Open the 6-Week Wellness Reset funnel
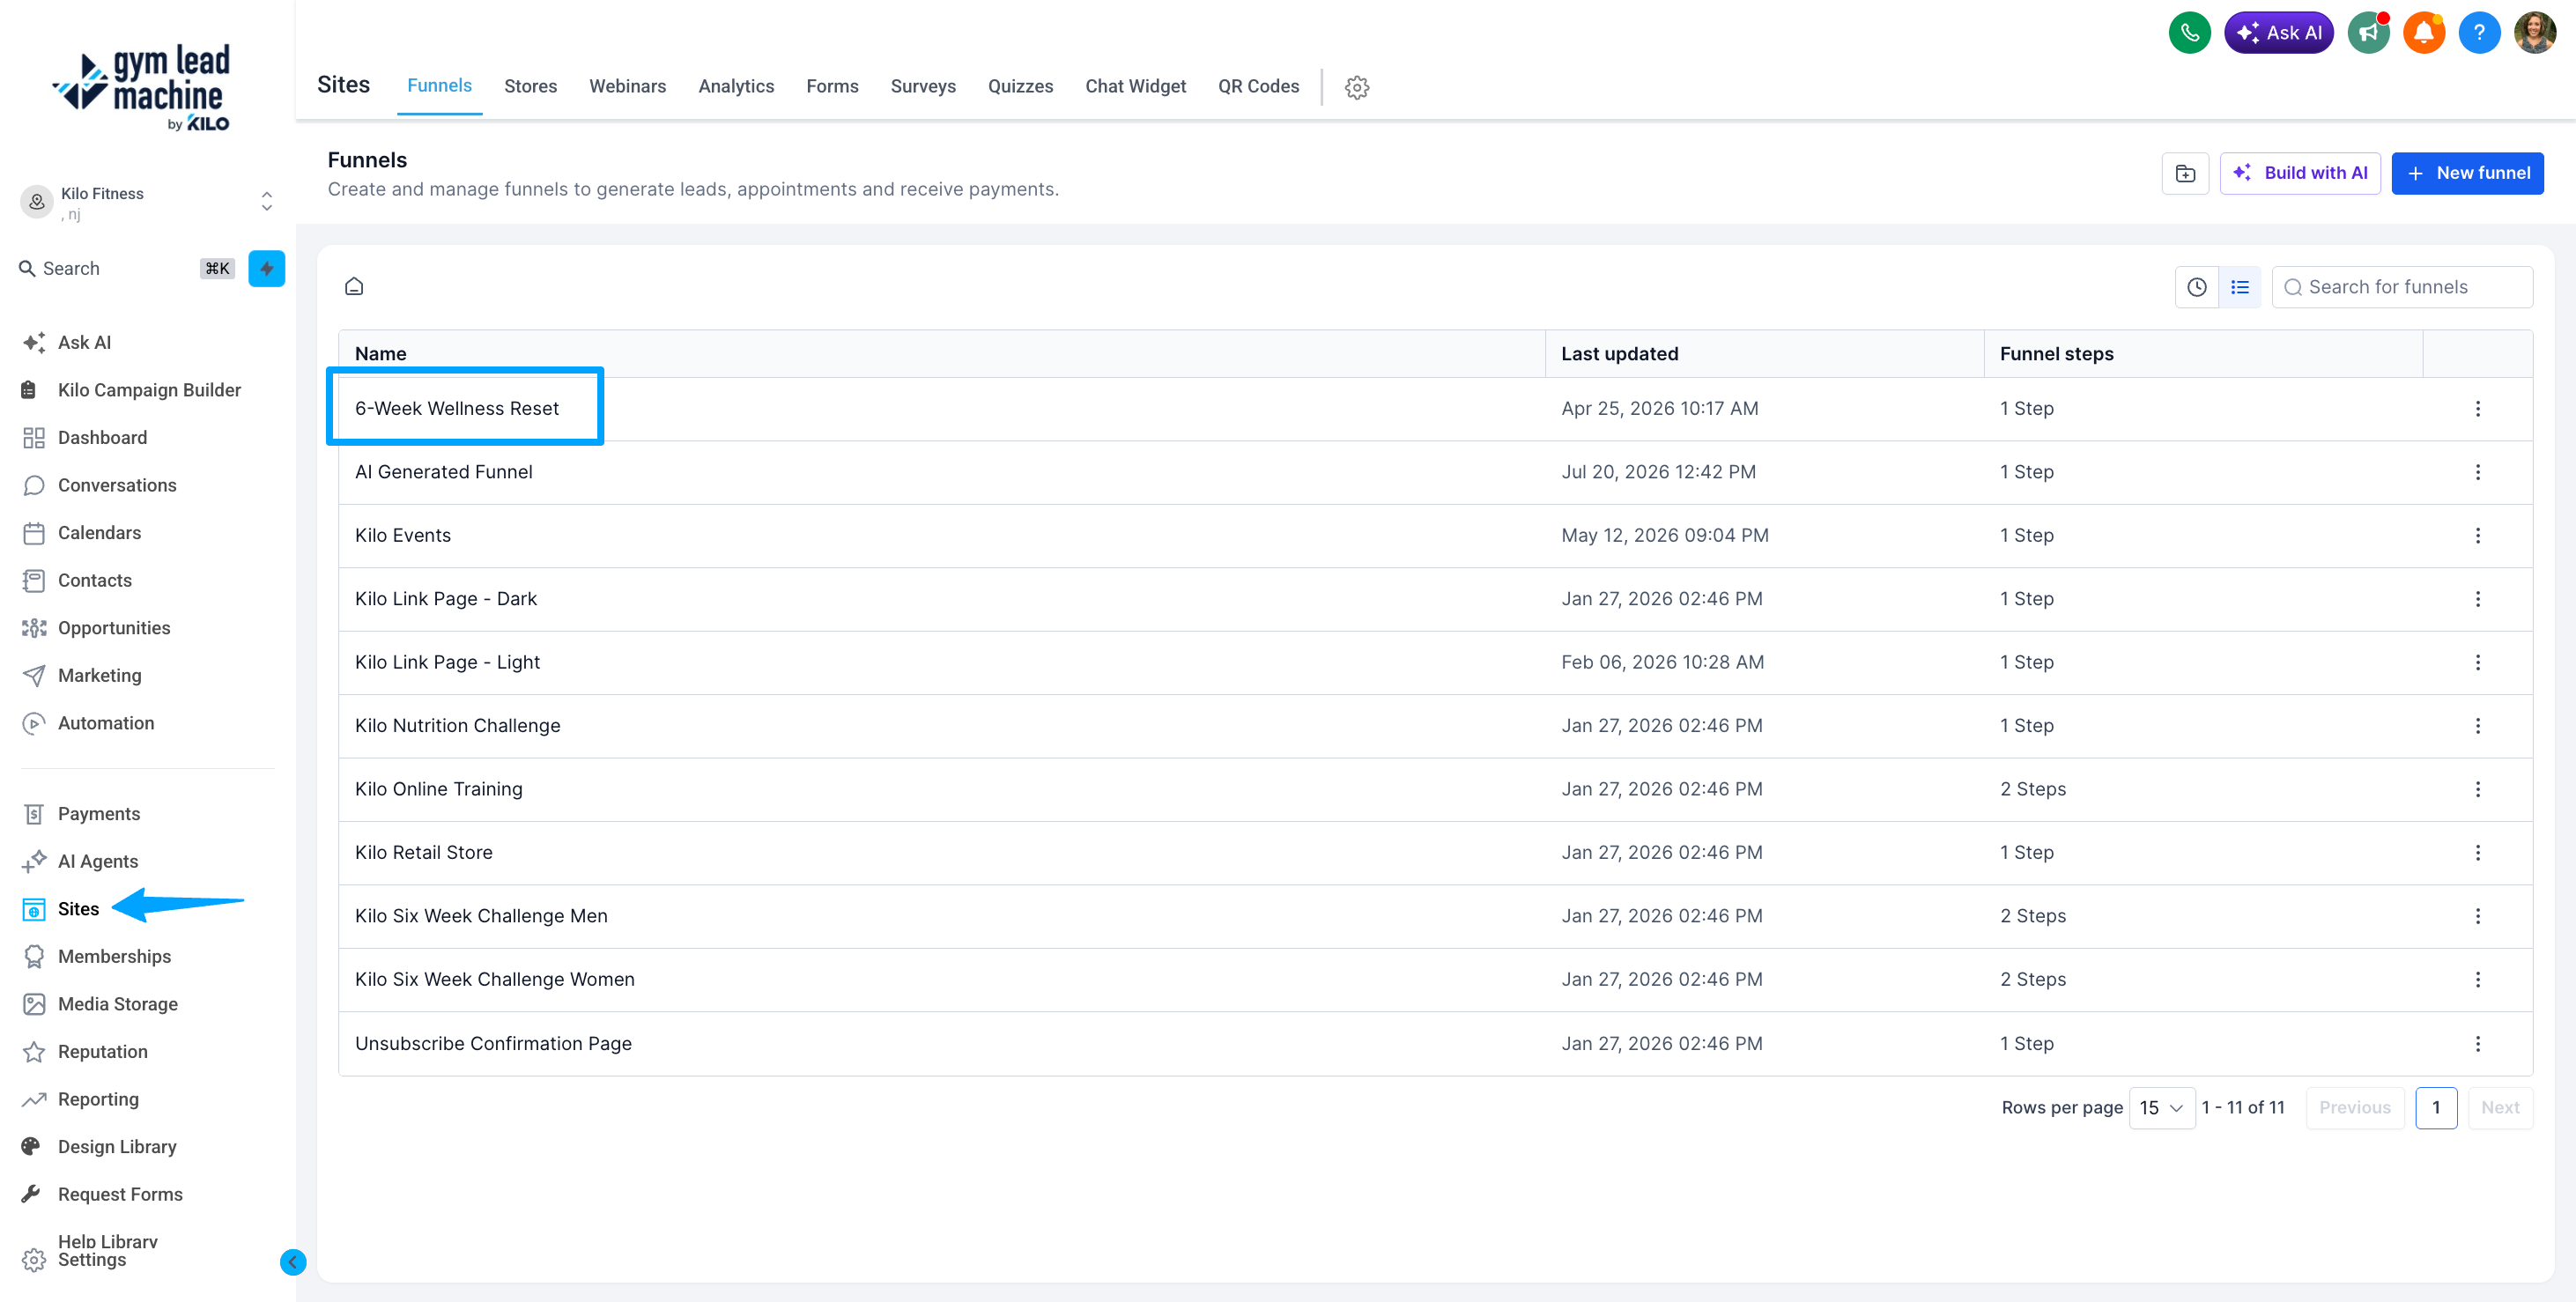Screen dimensions: 2576x1302 point(457,409)
